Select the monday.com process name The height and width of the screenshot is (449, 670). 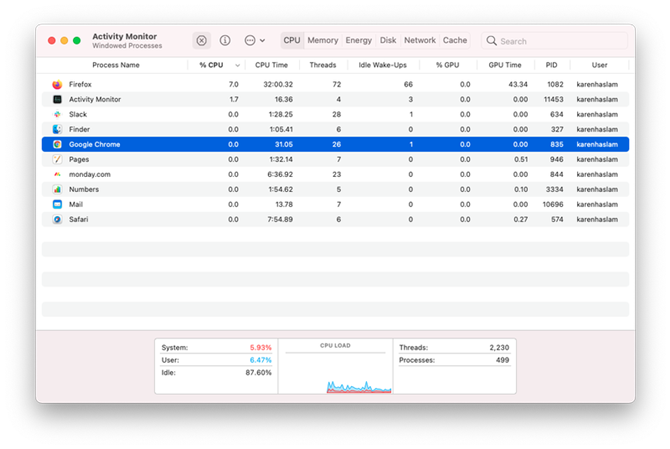[x=90, y=174]
